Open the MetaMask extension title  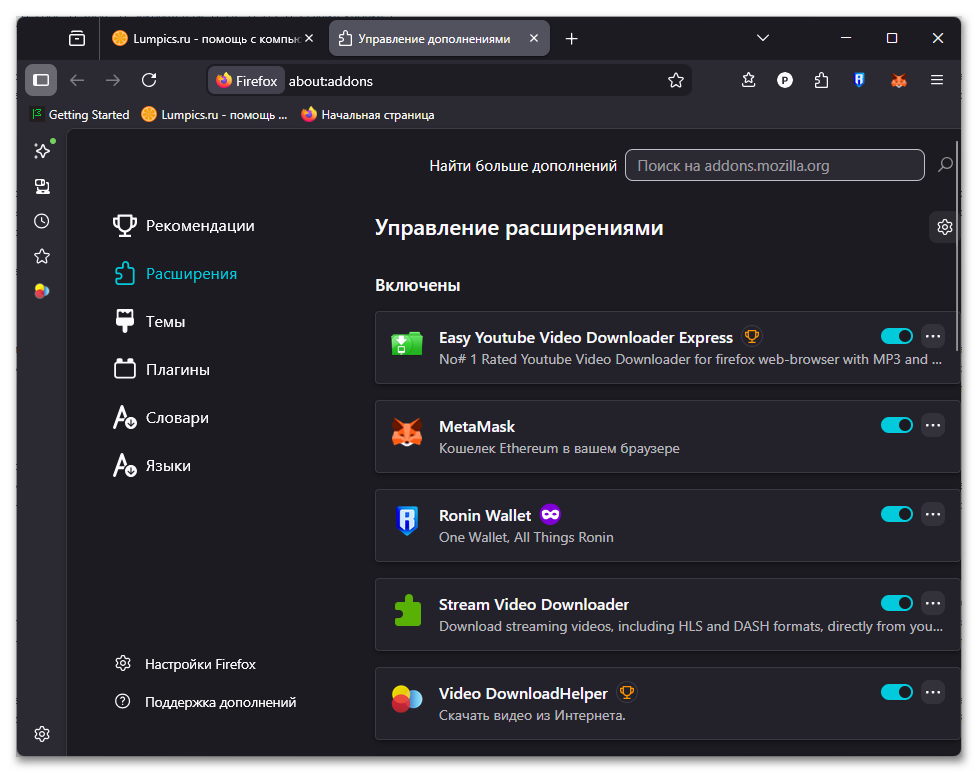477,427
